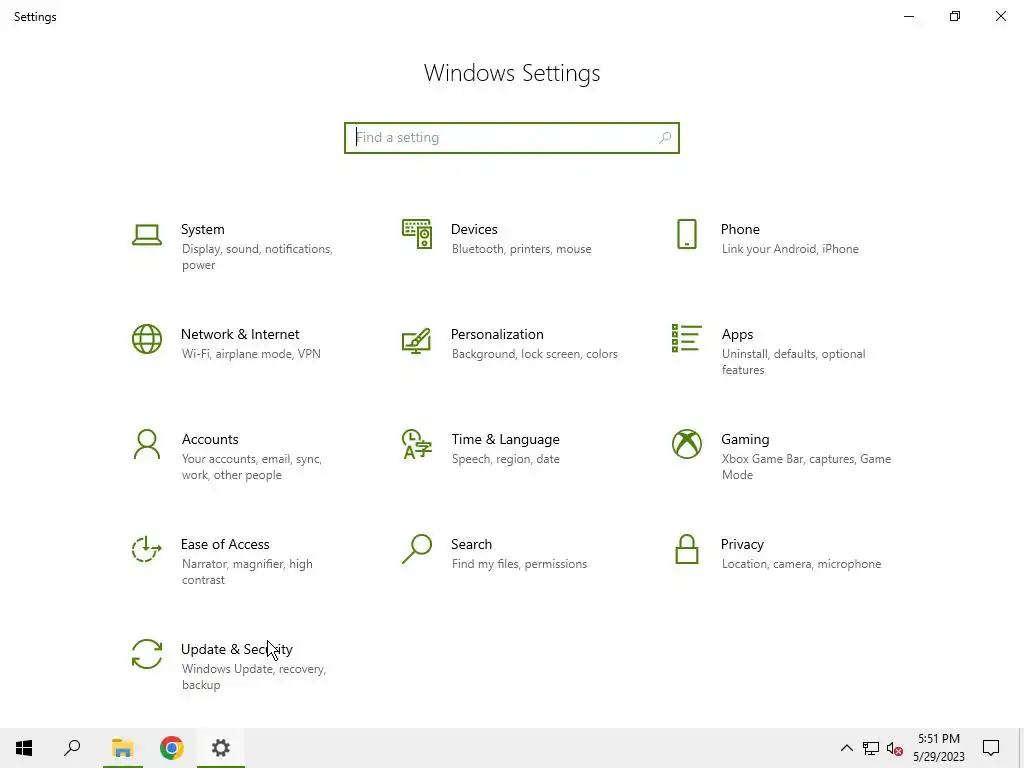Open File Explorer from the taskbar
Image resolution: width=1024 pixels, height=768 pixels.
pyautogui.click(x=122, y=748)
